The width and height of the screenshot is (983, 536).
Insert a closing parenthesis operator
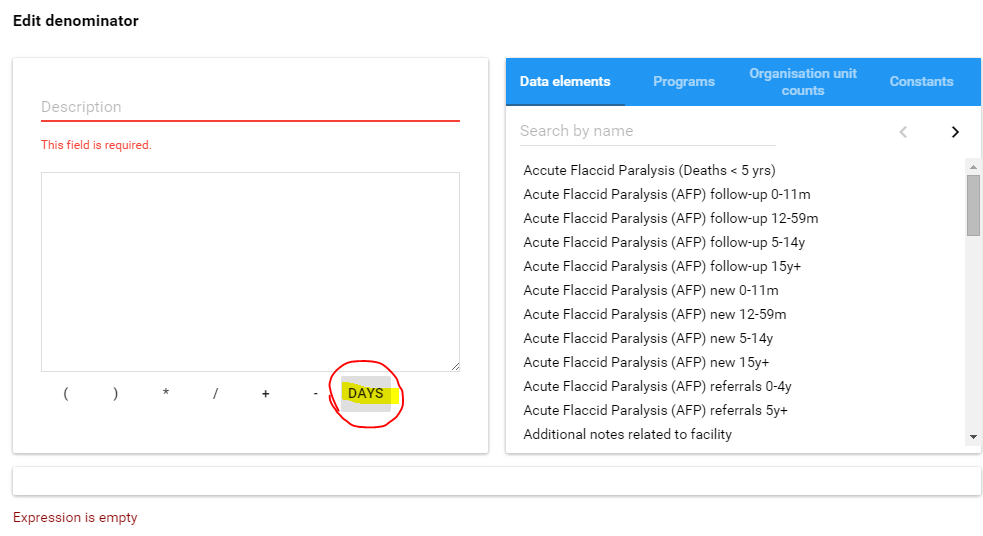tap(116, 394)
